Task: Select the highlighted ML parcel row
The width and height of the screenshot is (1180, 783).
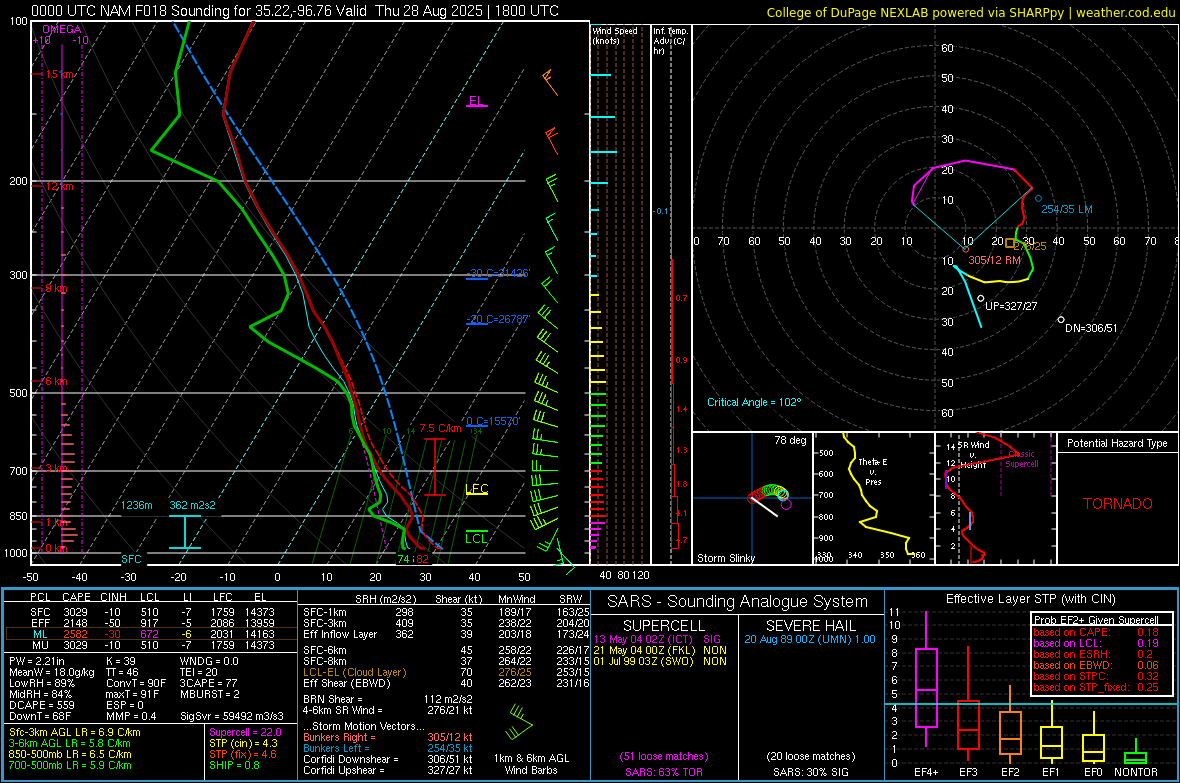Action: click(x=151, y=634)
